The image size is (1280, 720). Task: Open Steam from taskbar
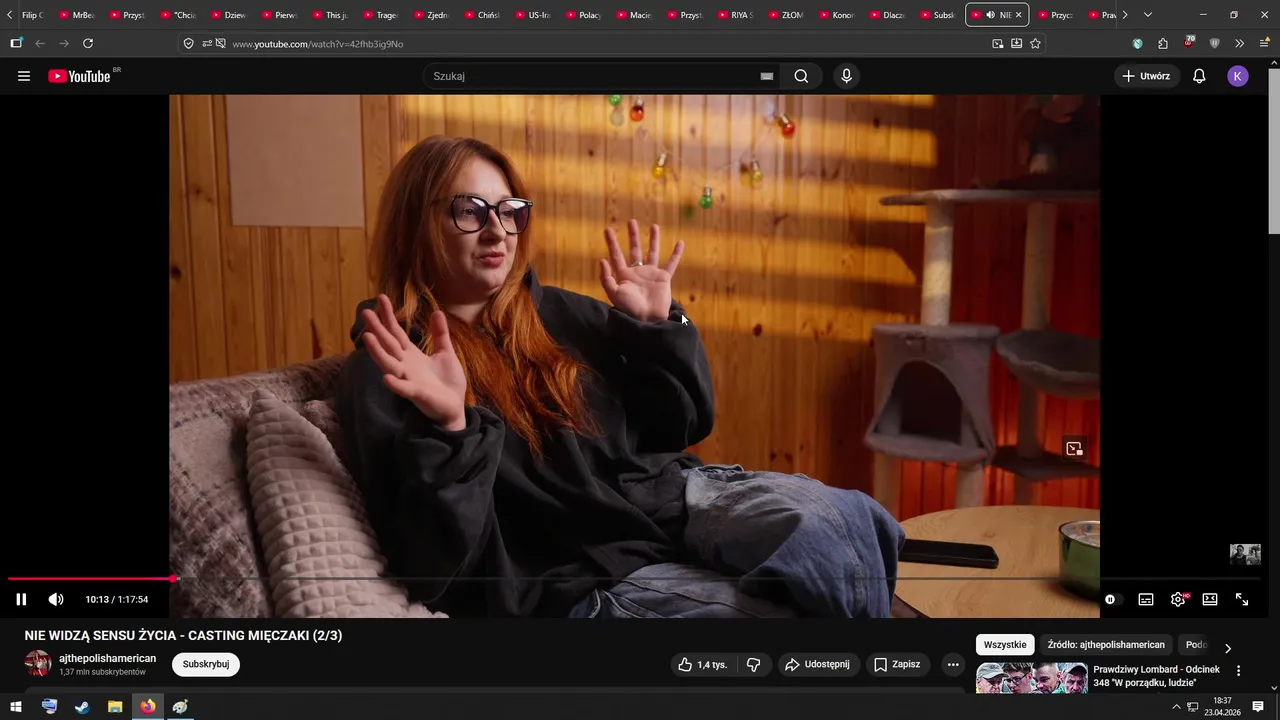click(x=82, y=706)
